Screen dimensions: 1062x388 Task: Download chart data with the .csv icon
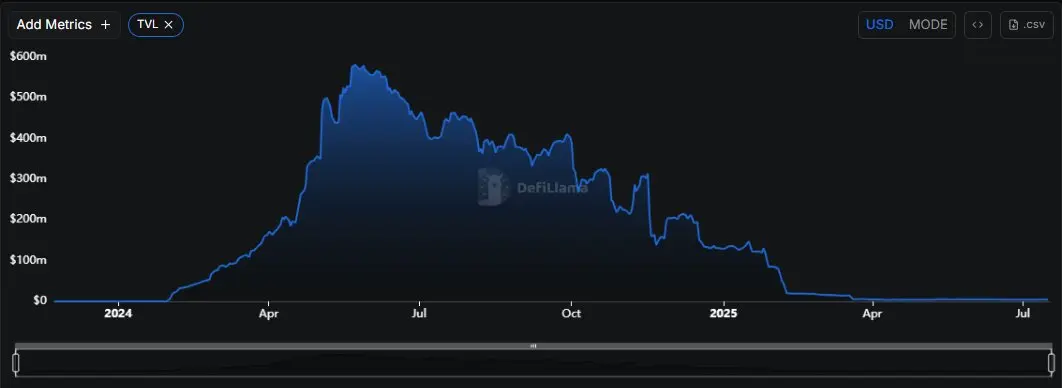click(1027, 24)
